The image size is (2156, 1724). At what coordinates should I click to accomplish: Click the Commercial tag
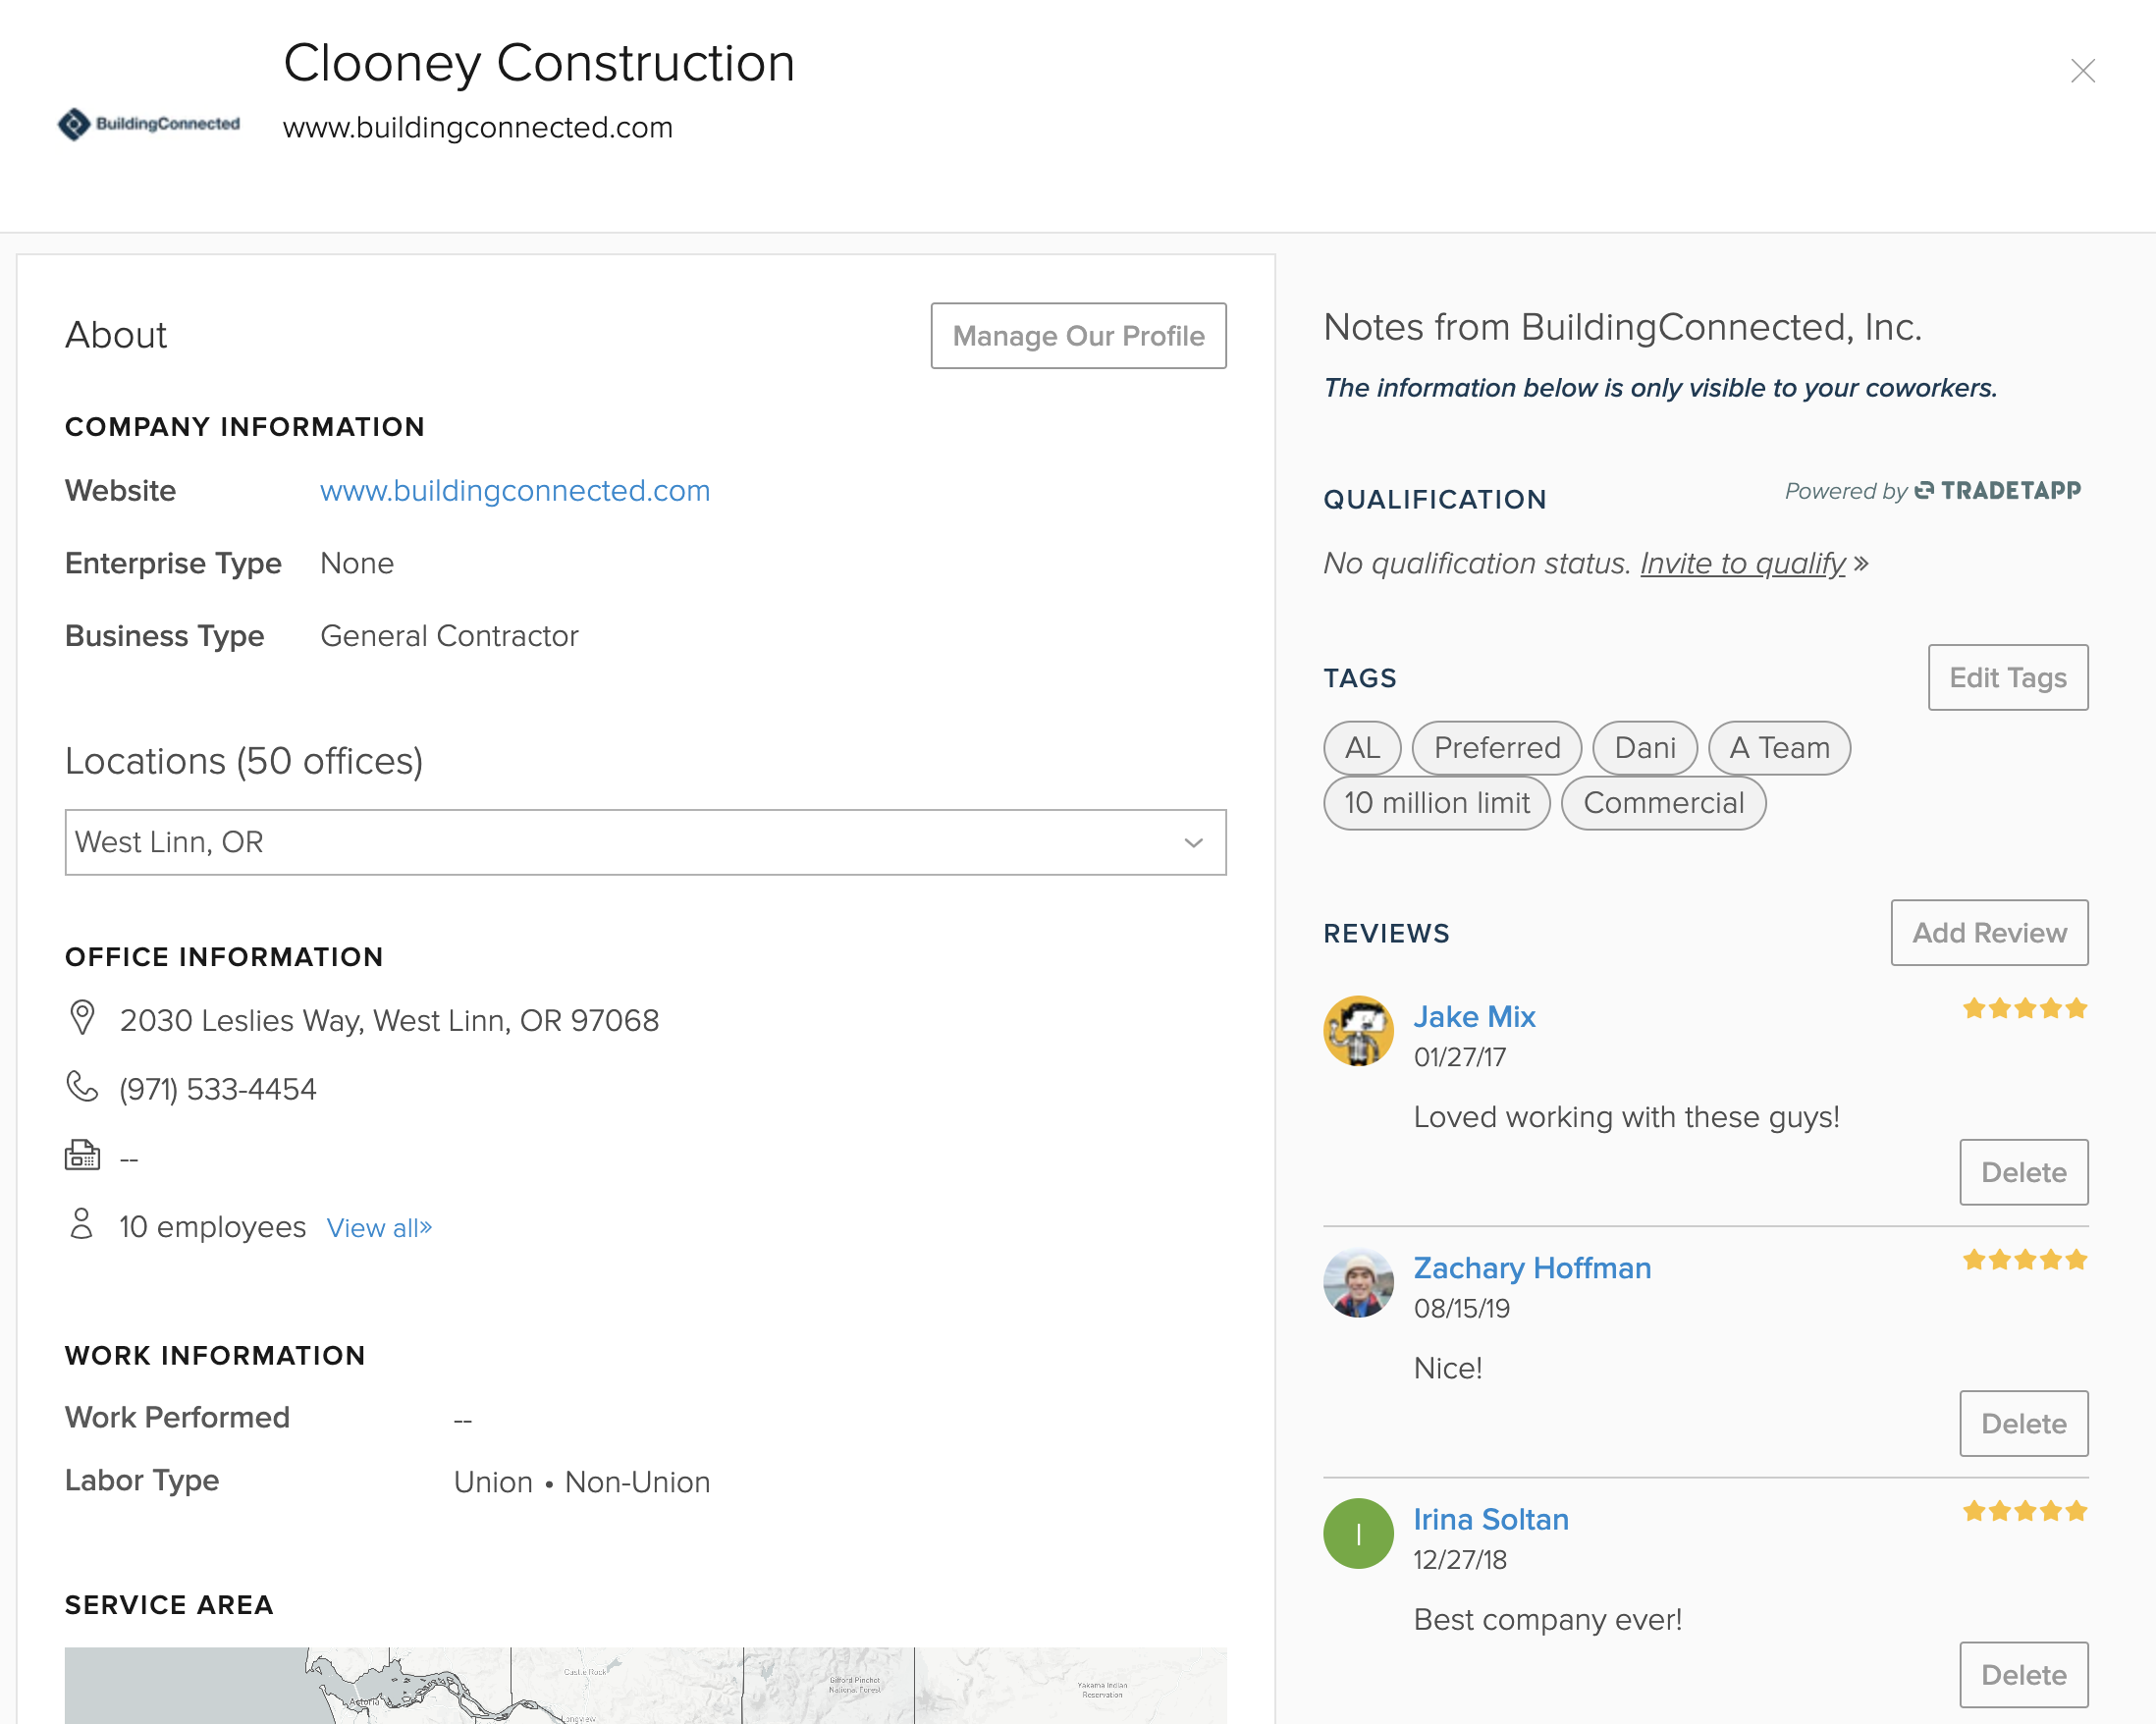click(1662, 803)
